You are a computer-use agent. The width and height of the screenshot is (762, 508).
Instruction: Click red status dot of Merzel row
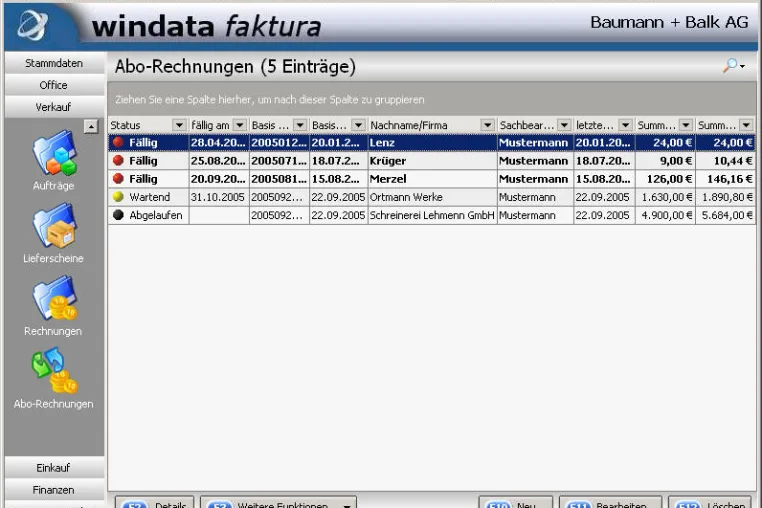118,178
